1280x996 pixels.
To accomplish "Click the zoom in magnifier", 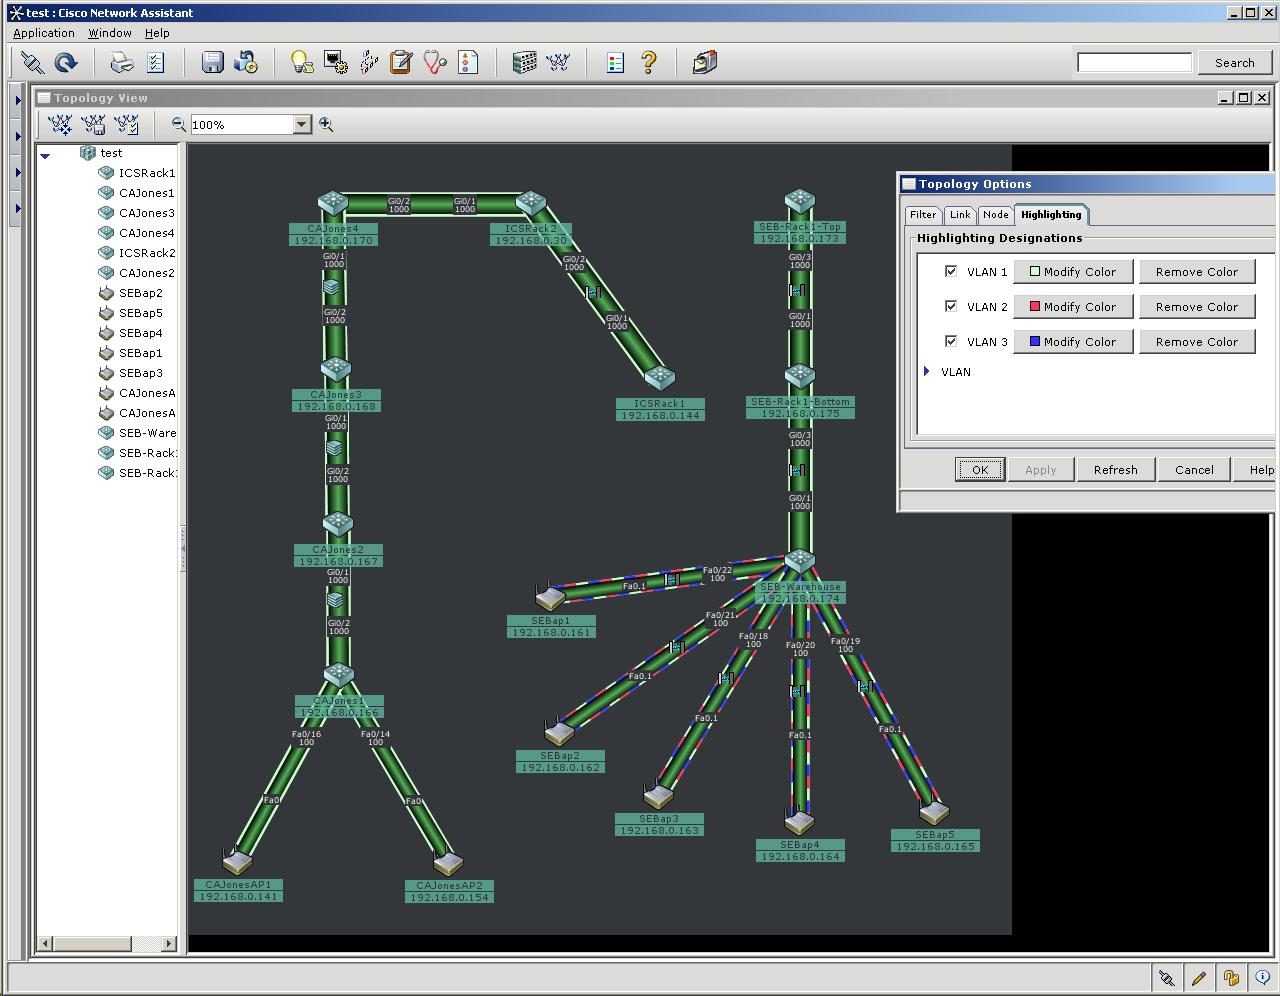I will [326, 124].
